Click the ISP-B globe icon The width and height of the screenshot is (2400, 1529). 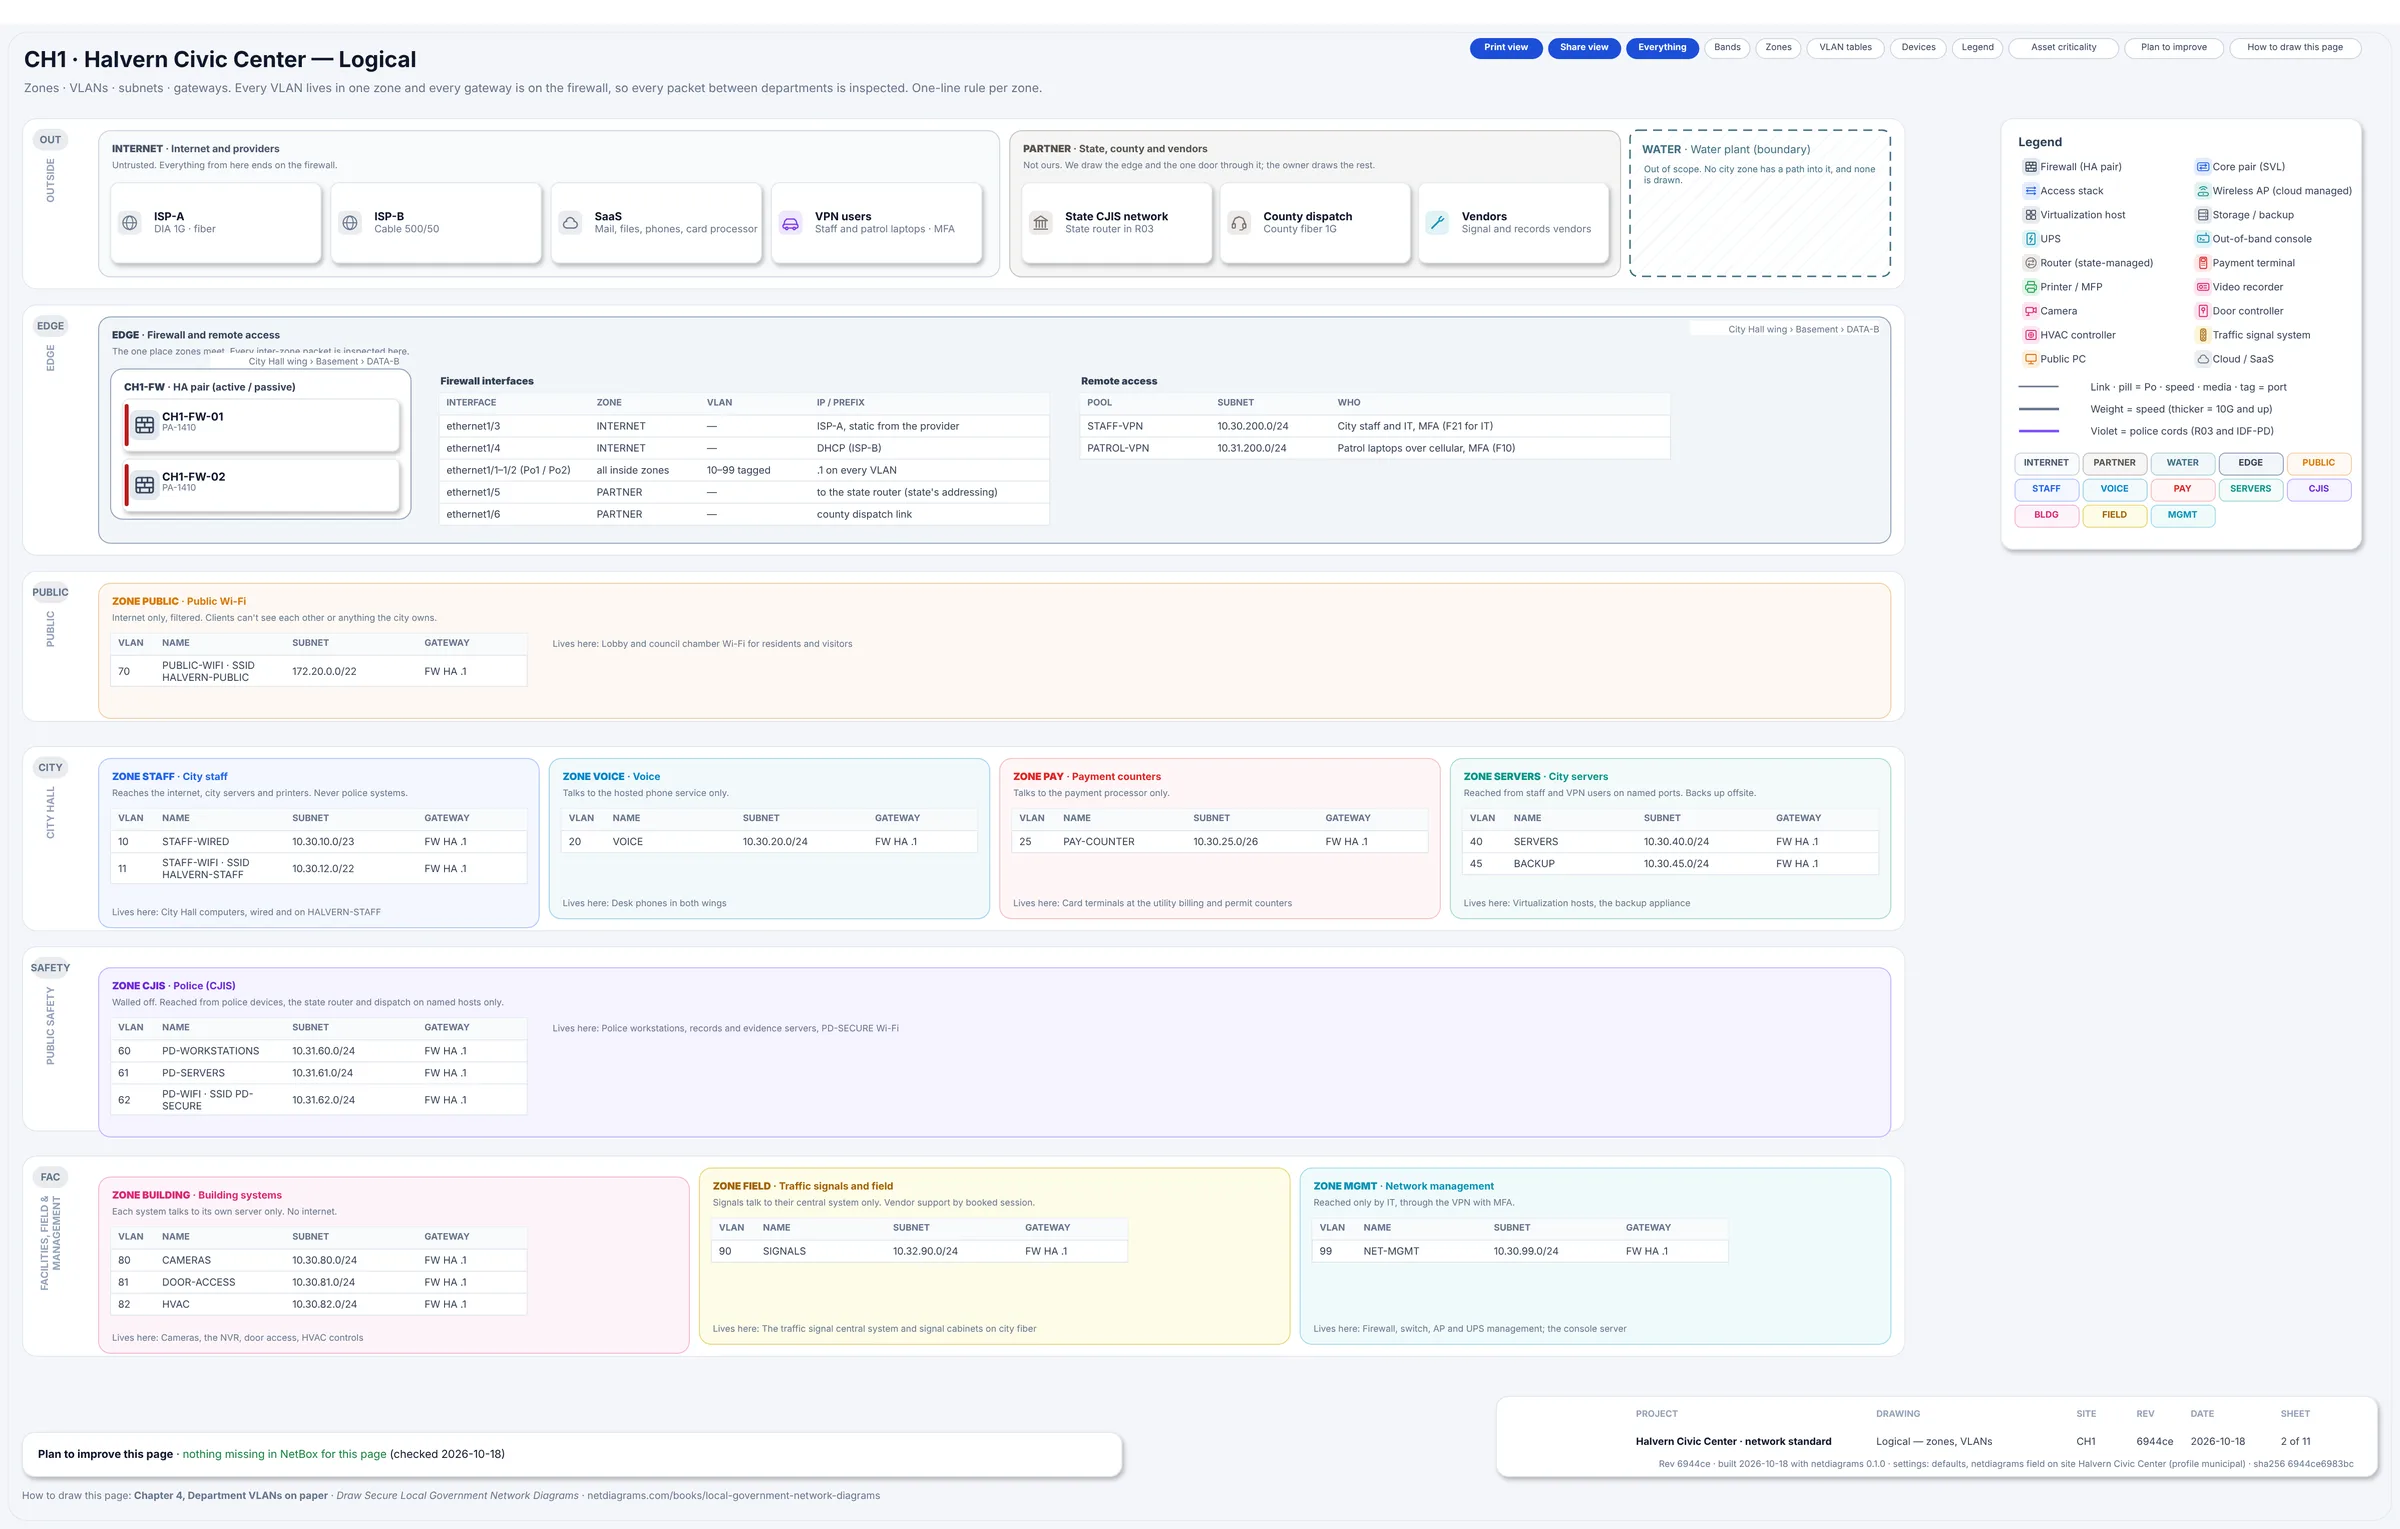tap(350, 223)
